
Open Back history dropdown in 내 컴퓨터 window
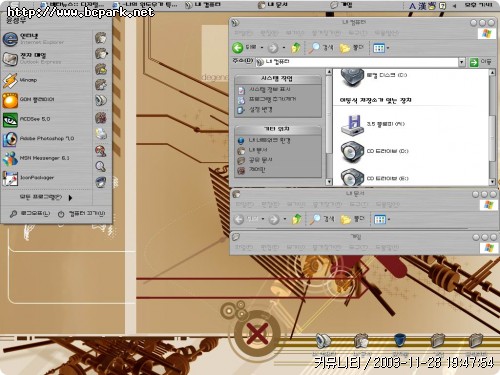click(262, 48)
